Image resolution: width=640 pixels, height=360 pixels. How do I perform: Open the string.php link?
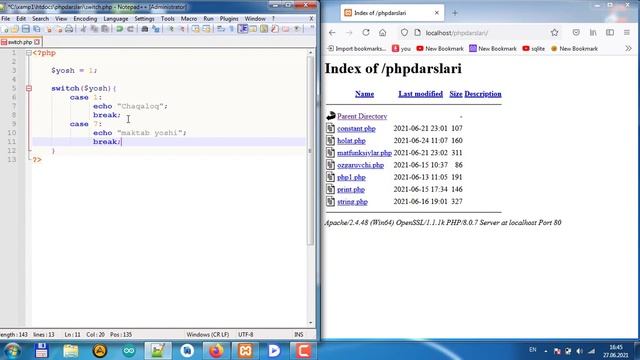(352, 202)
